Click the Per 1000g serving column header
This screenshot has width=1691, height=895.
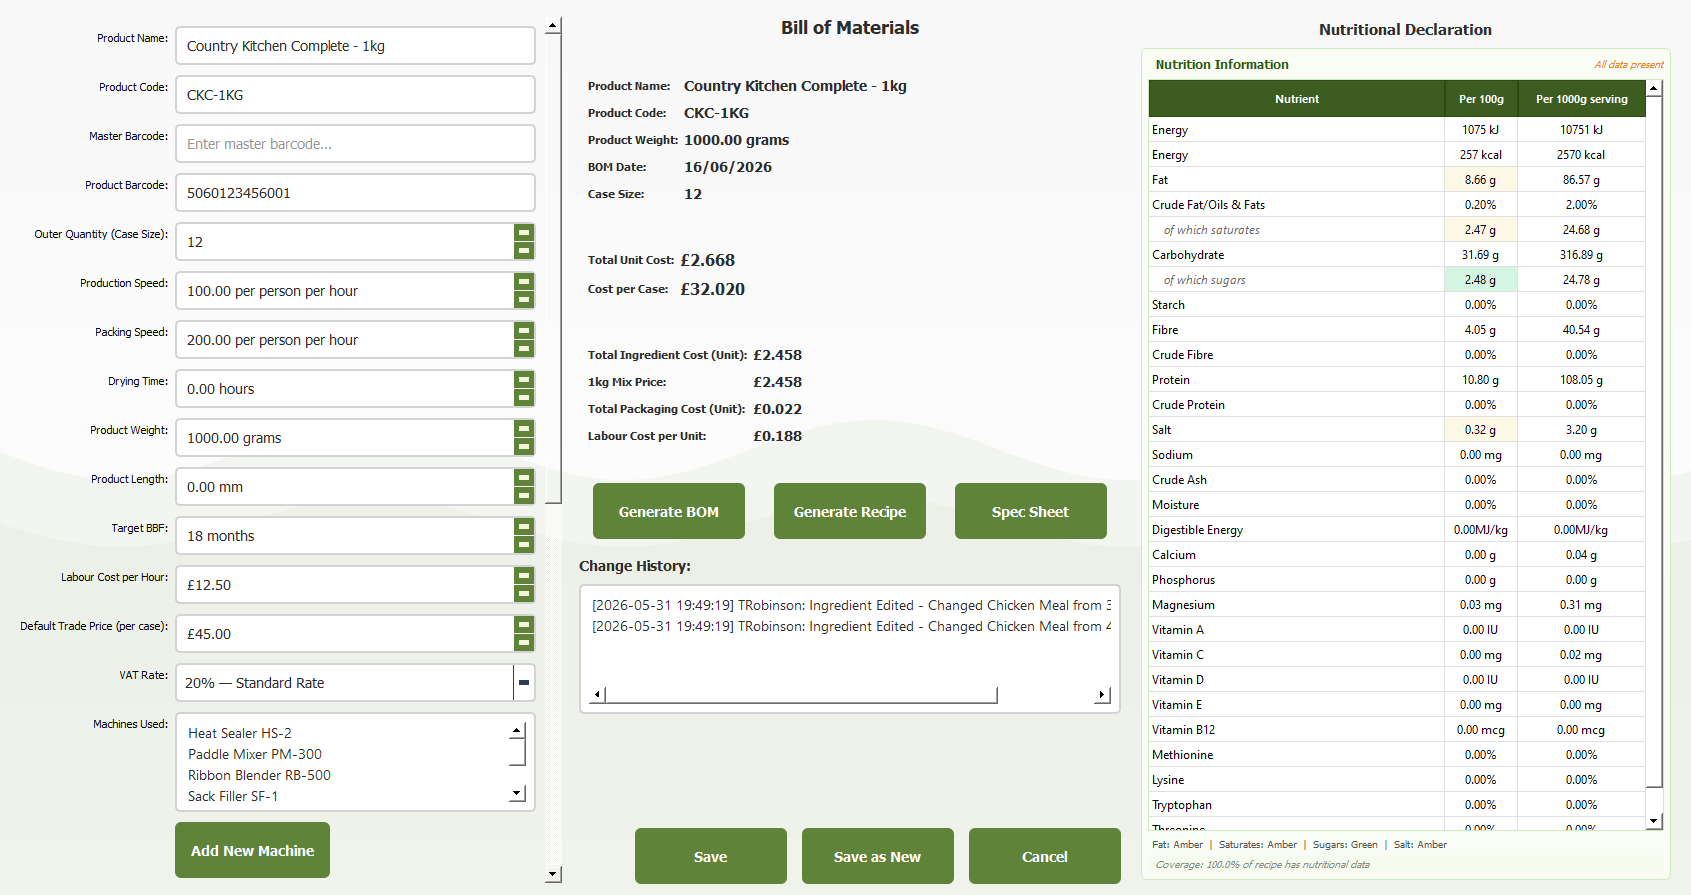1581,99
